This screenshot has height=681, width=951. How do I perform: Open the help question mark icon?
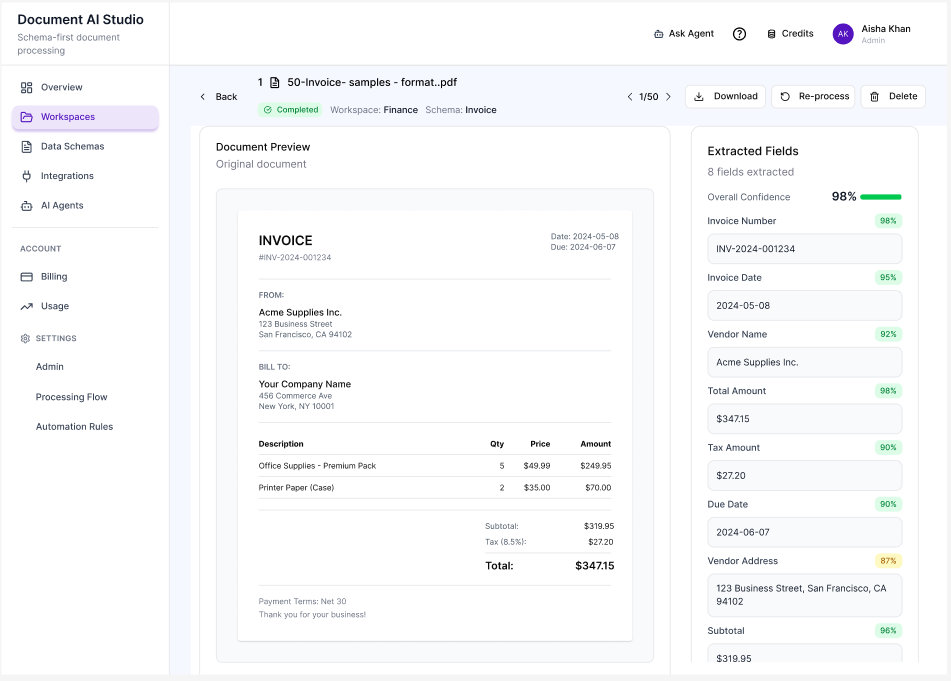[x=739, y=34]
